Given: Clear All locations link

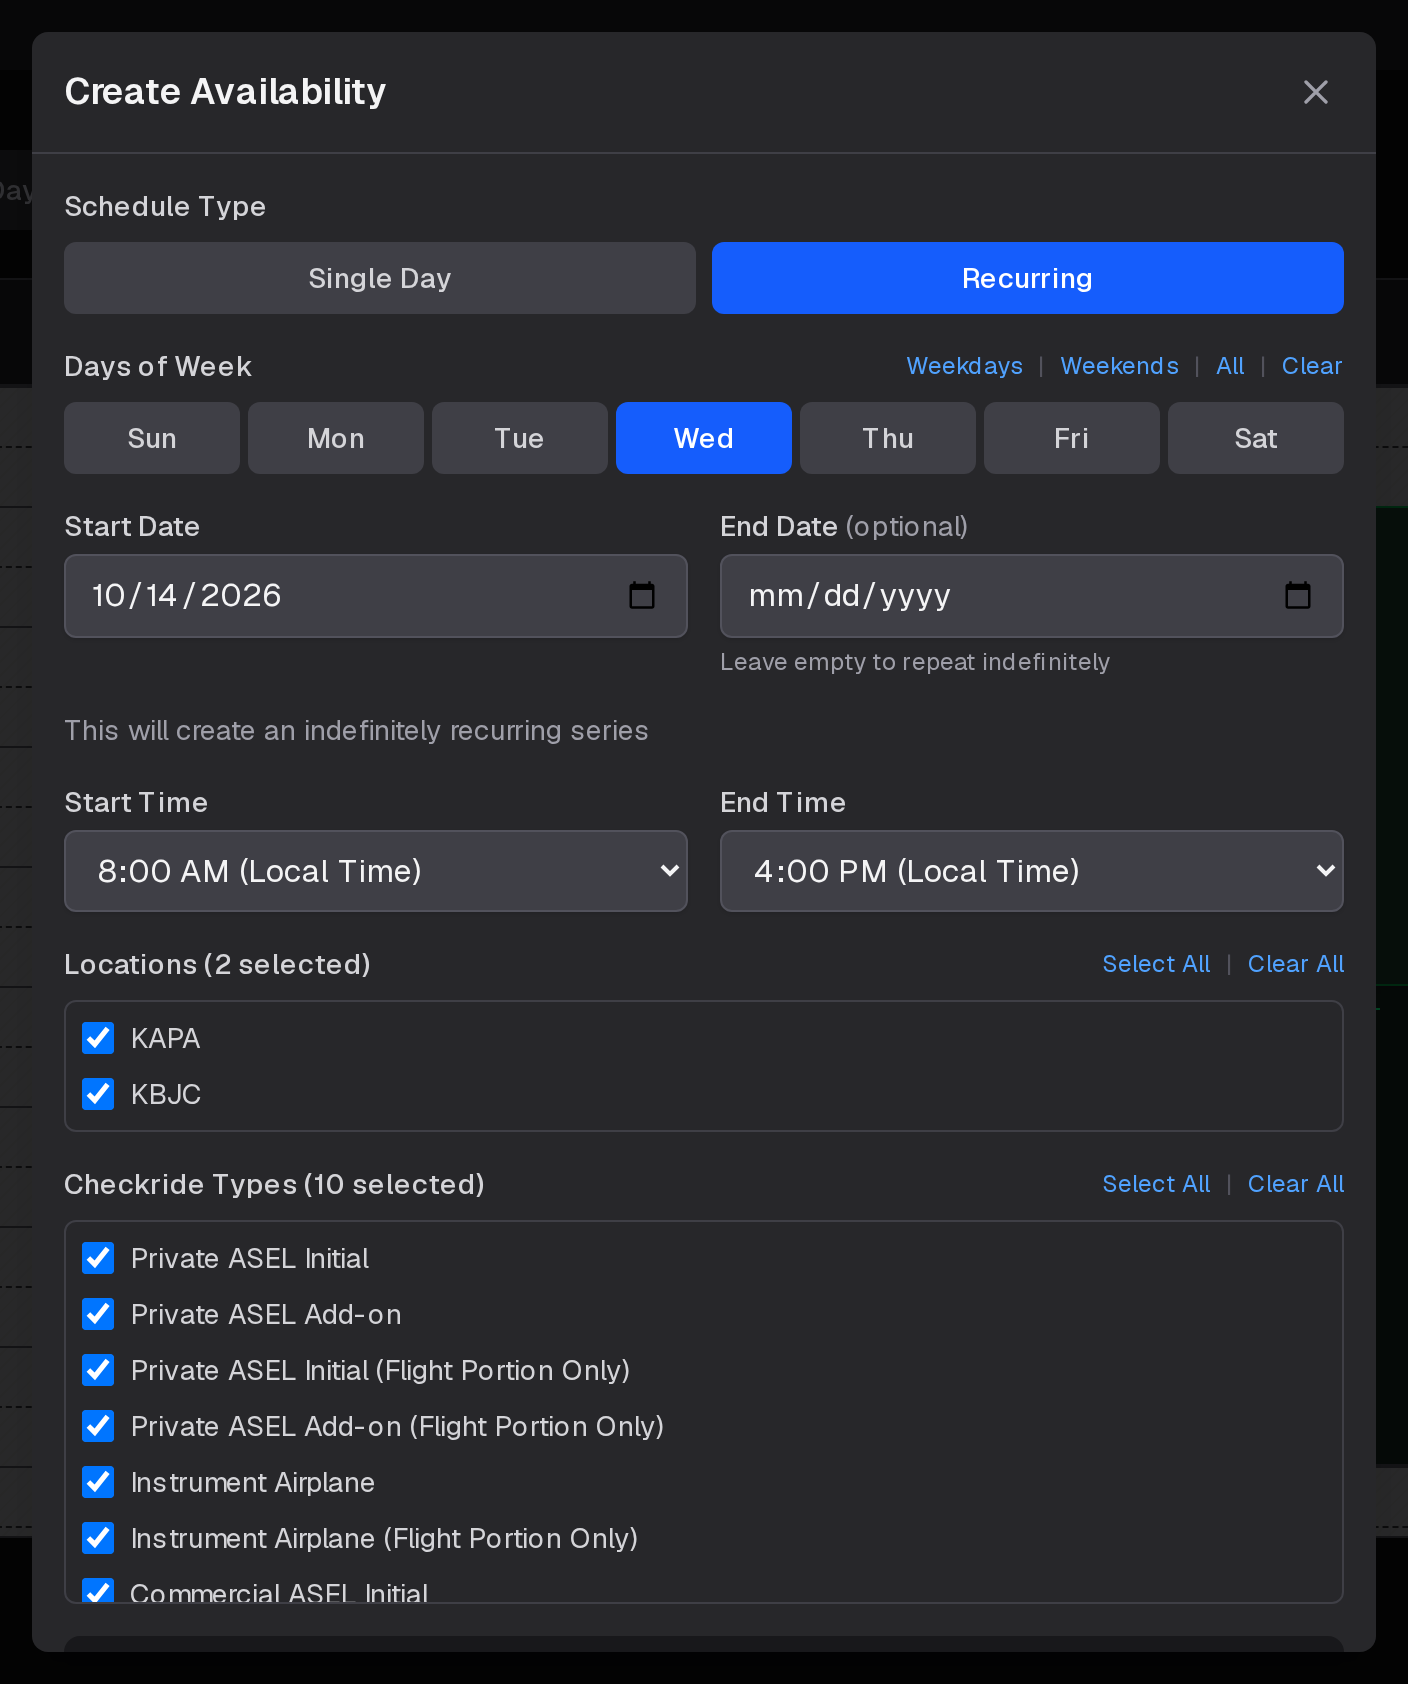Looking at the screenshot, I should coord(1296,964).
